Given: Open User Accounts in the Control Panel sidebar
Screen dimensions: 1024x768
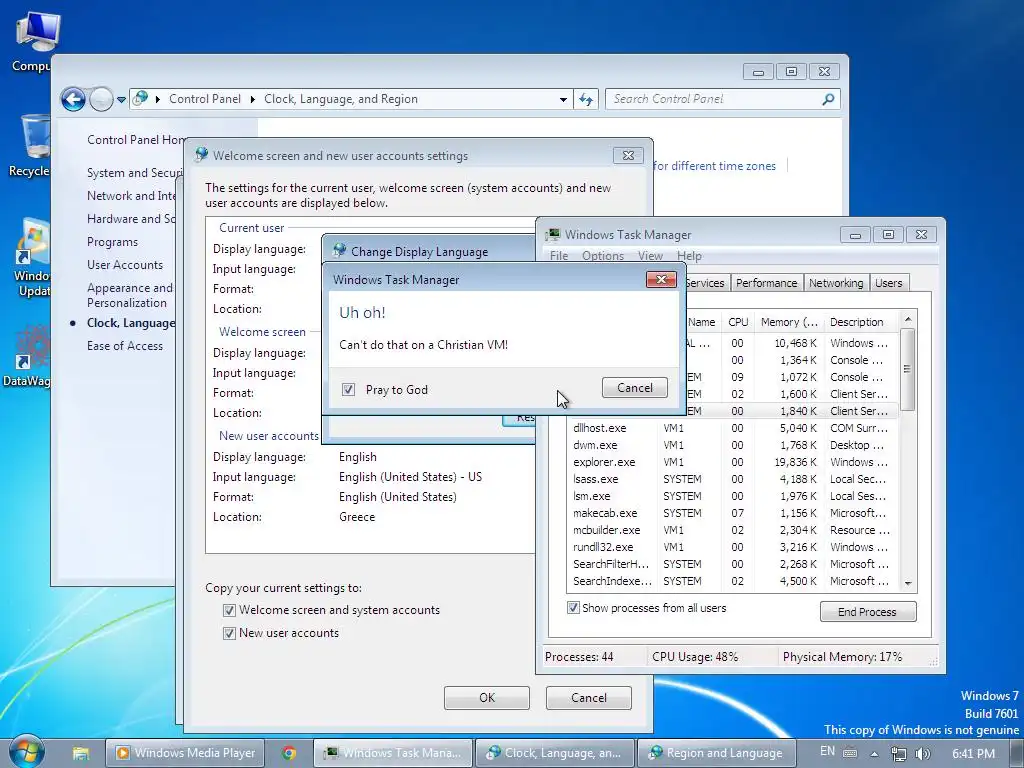Looking at the screenshot, I should 125,264.
